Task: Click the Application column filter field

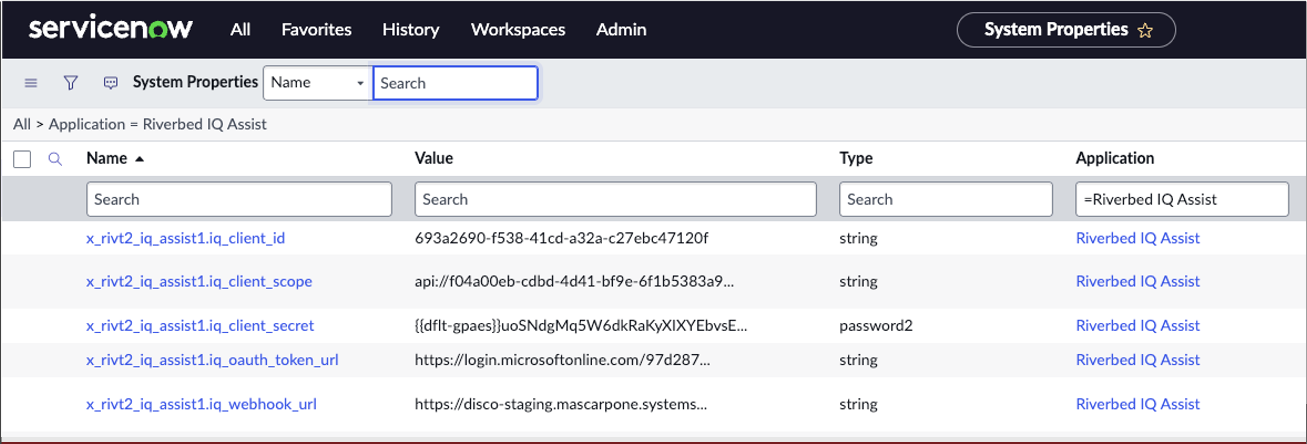Action: pyautogui.click(x=1180, y=199)
